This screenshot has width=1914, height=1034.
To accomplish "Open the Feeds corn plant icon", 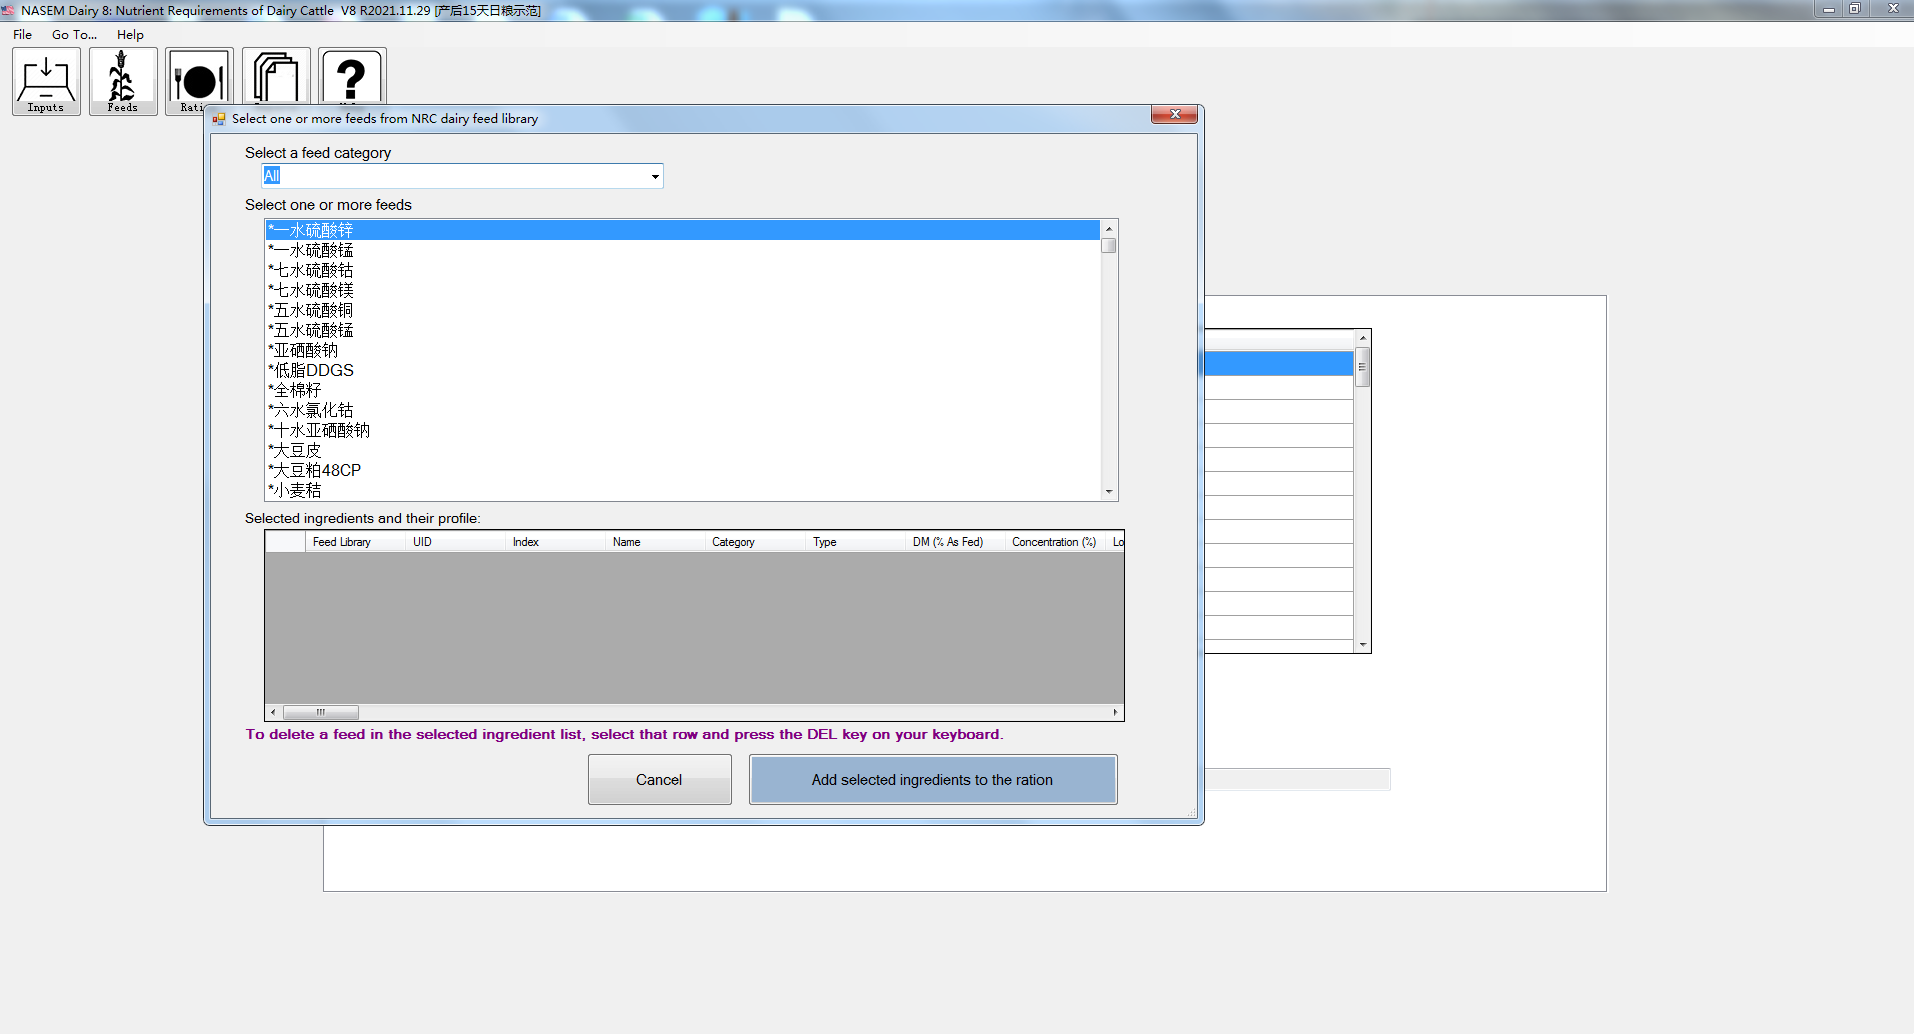I will (123, 81).
